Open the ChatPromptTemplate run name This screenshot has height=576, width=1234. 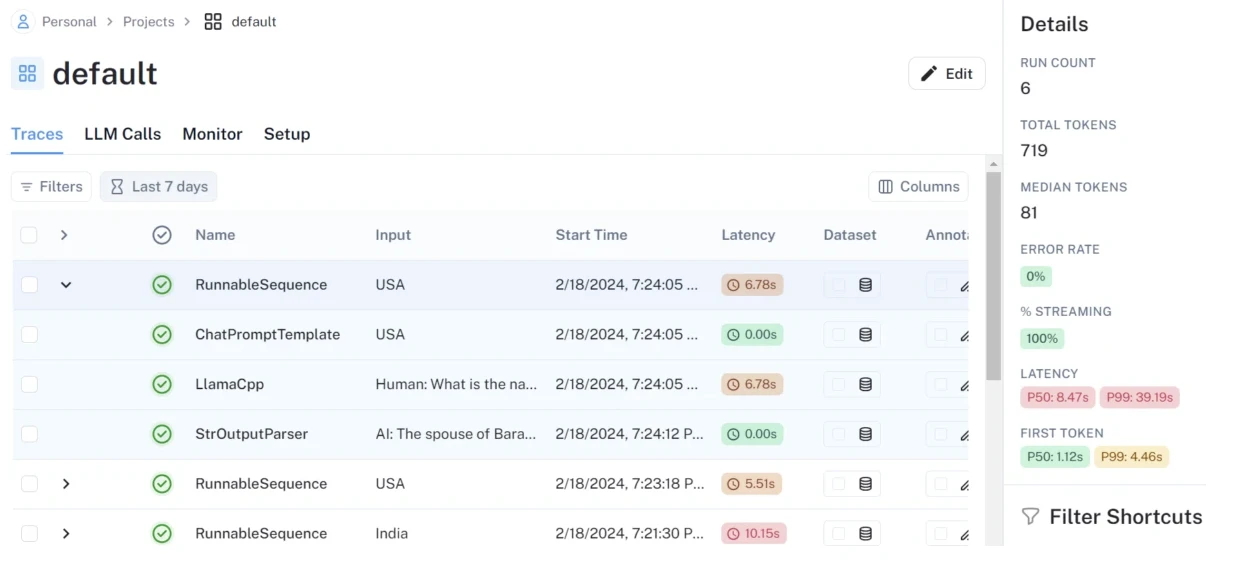click(267, 335)
